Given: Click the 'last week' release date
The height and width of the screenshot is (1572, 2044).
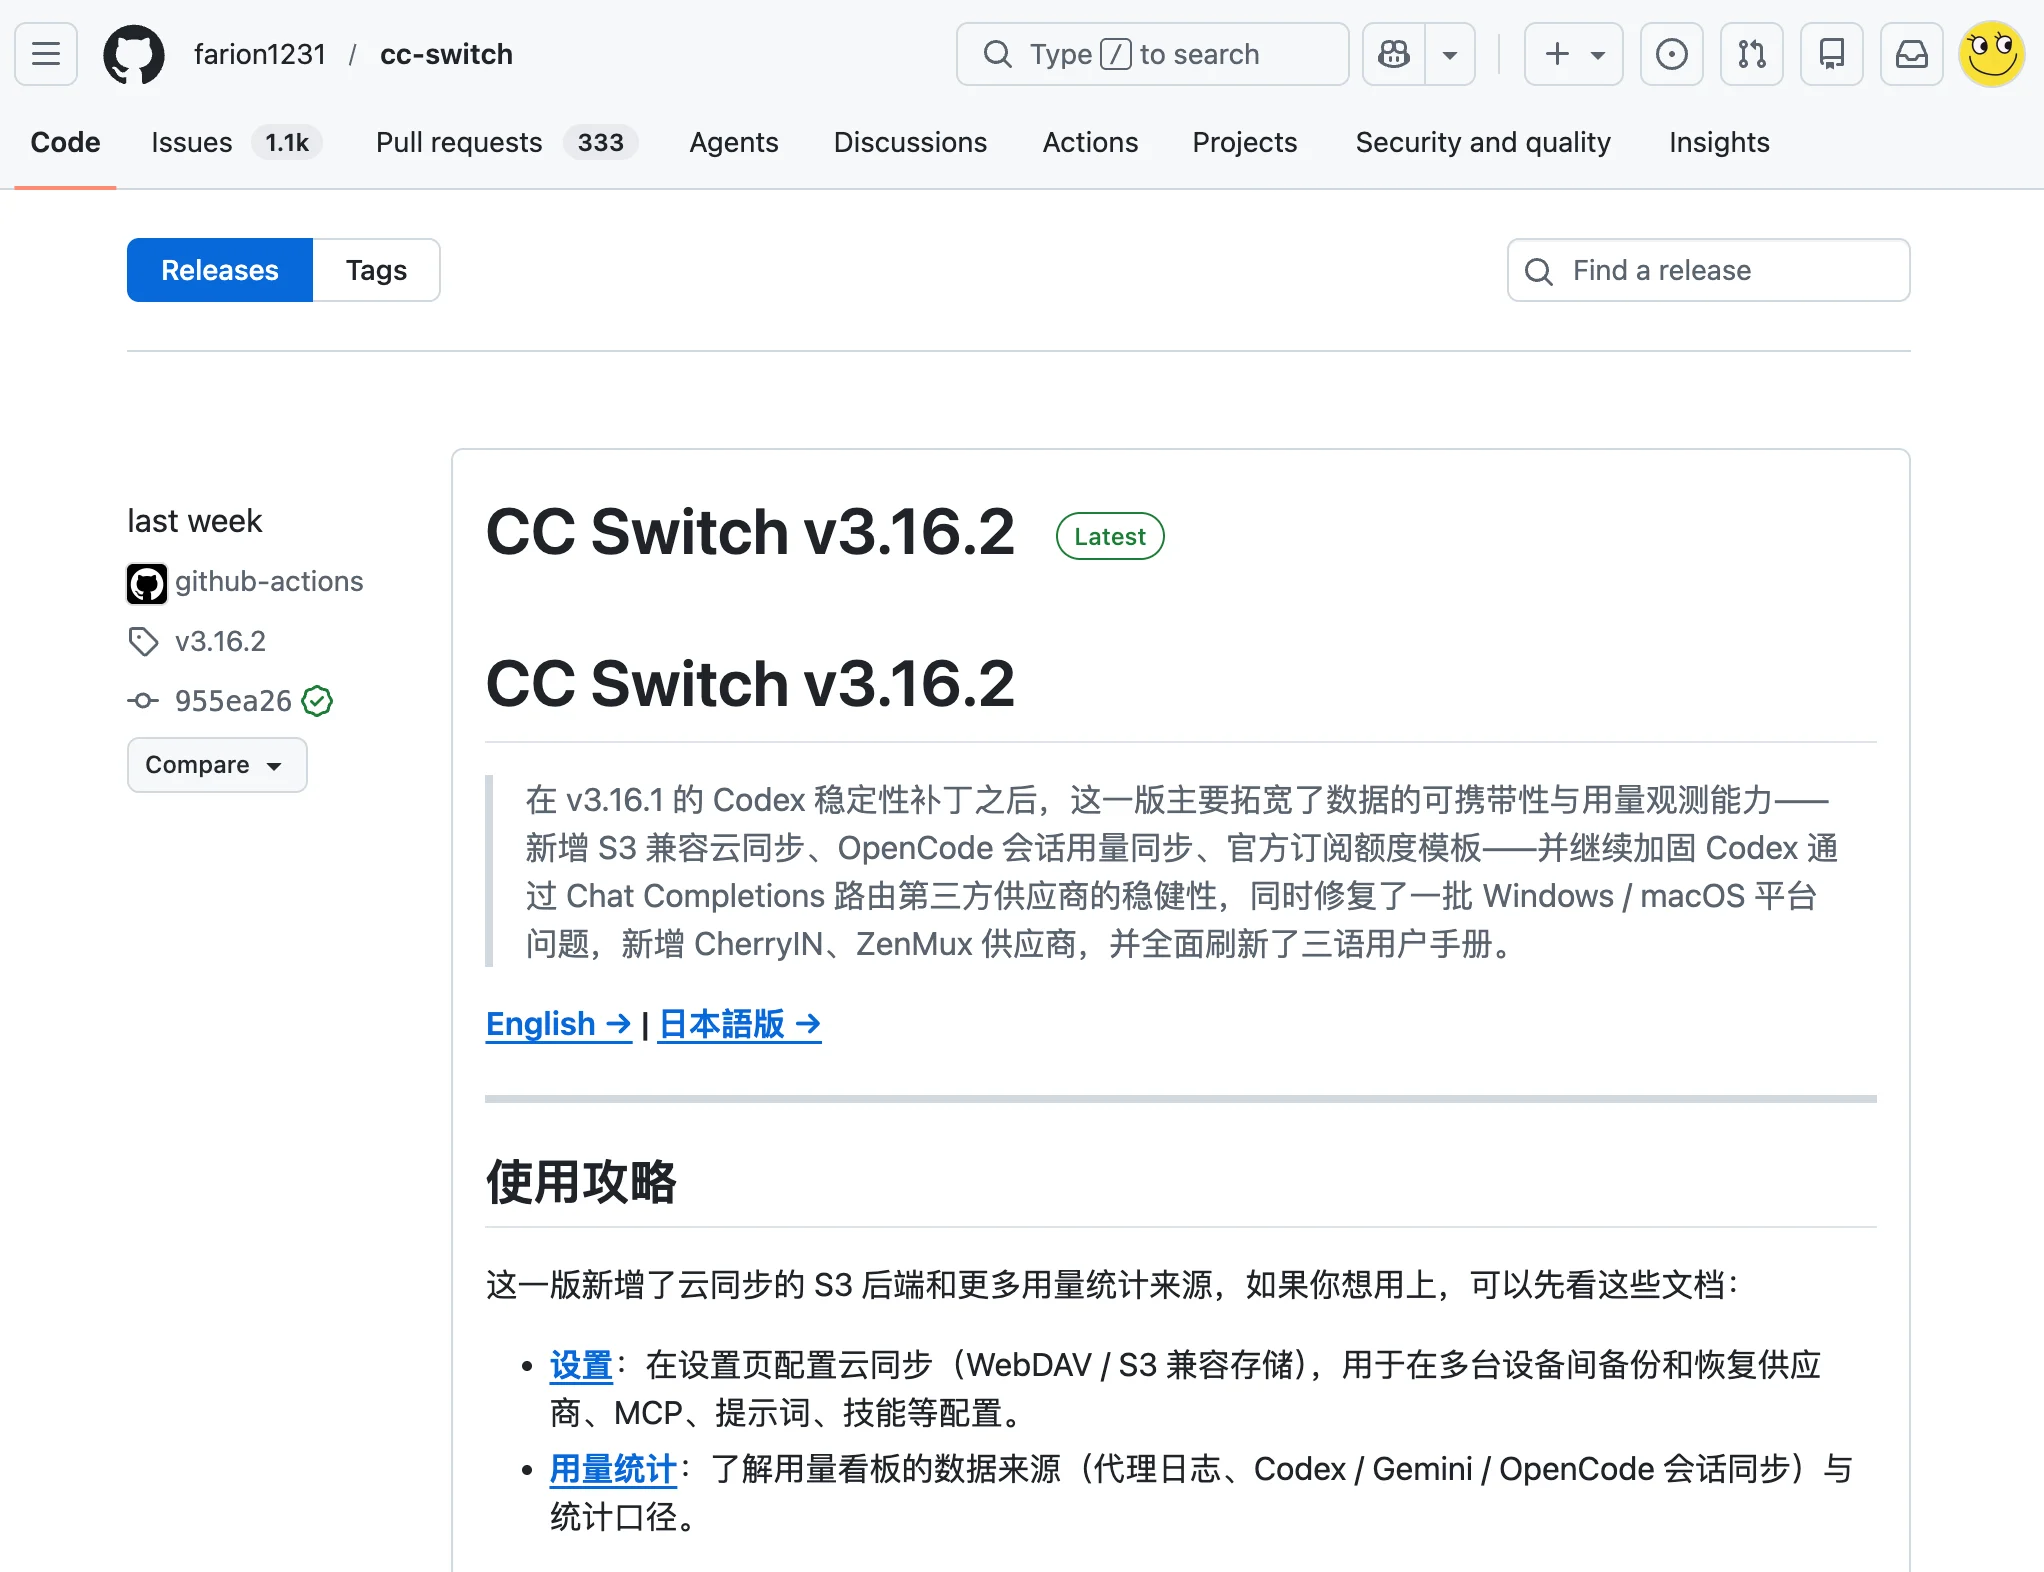Looking at the screenshot, I should coord(194,521).
